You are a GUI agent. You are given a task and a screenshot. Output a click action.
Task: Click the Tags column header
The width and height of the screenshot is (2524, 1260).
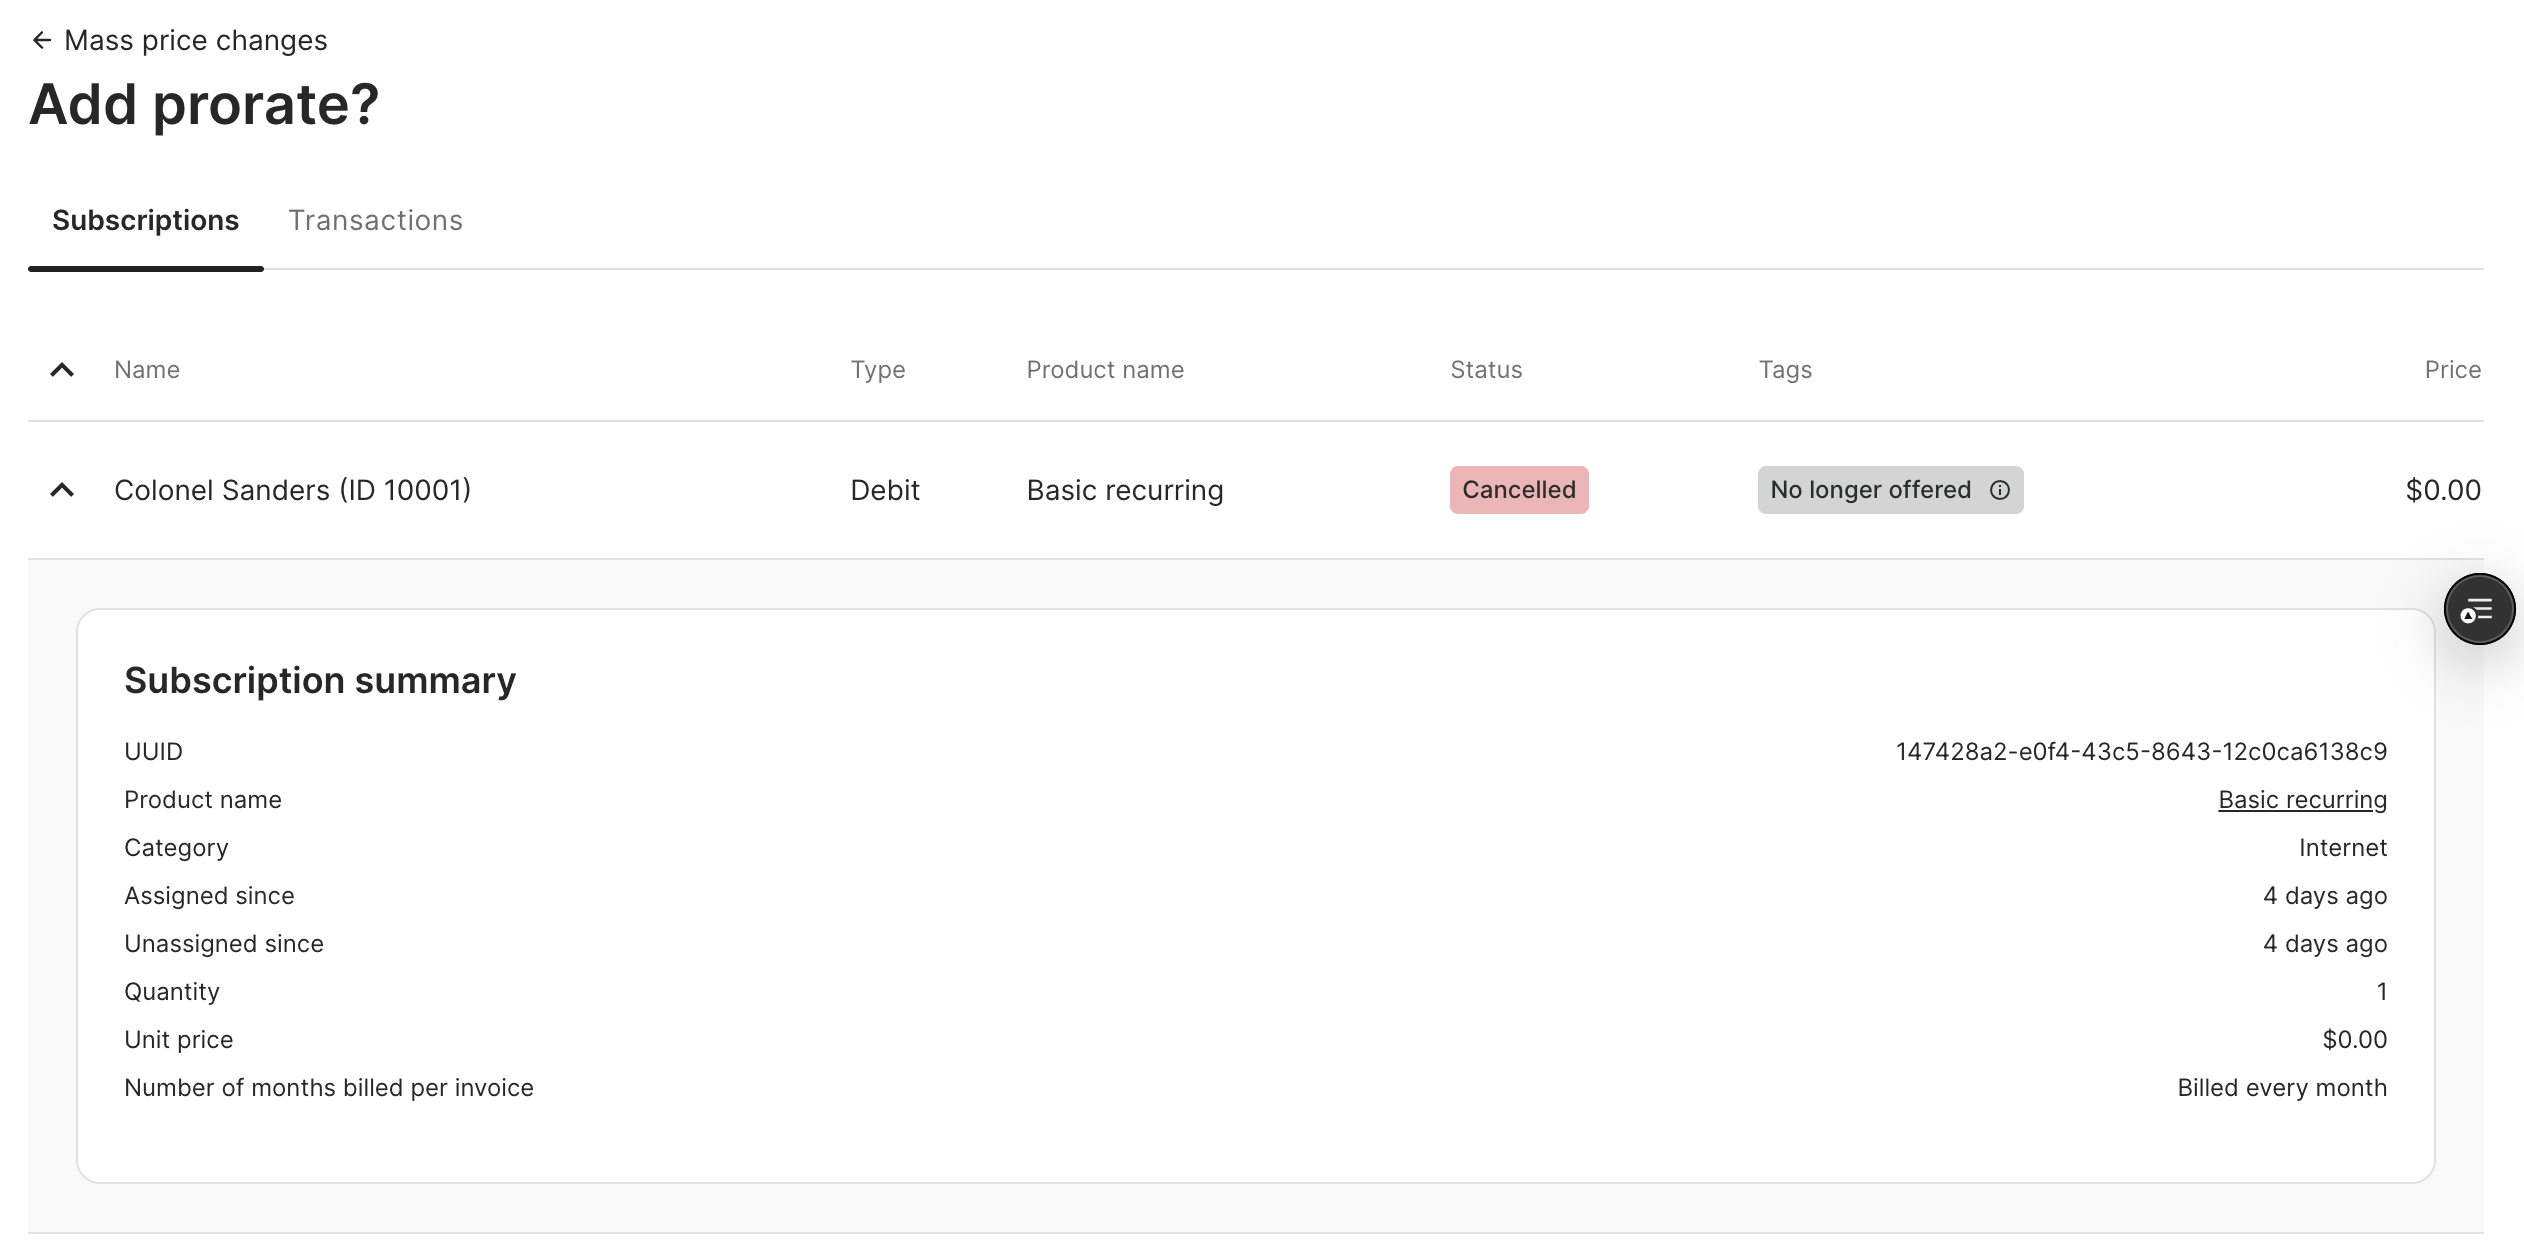tap(1785, 370)
